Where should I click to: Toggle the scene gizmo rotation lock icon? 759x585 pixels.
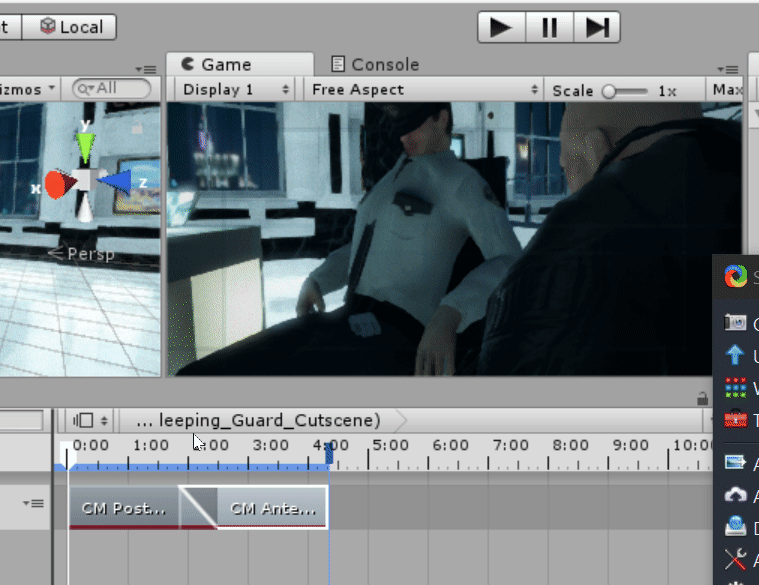pyautogui.click(x=137, y=128)
